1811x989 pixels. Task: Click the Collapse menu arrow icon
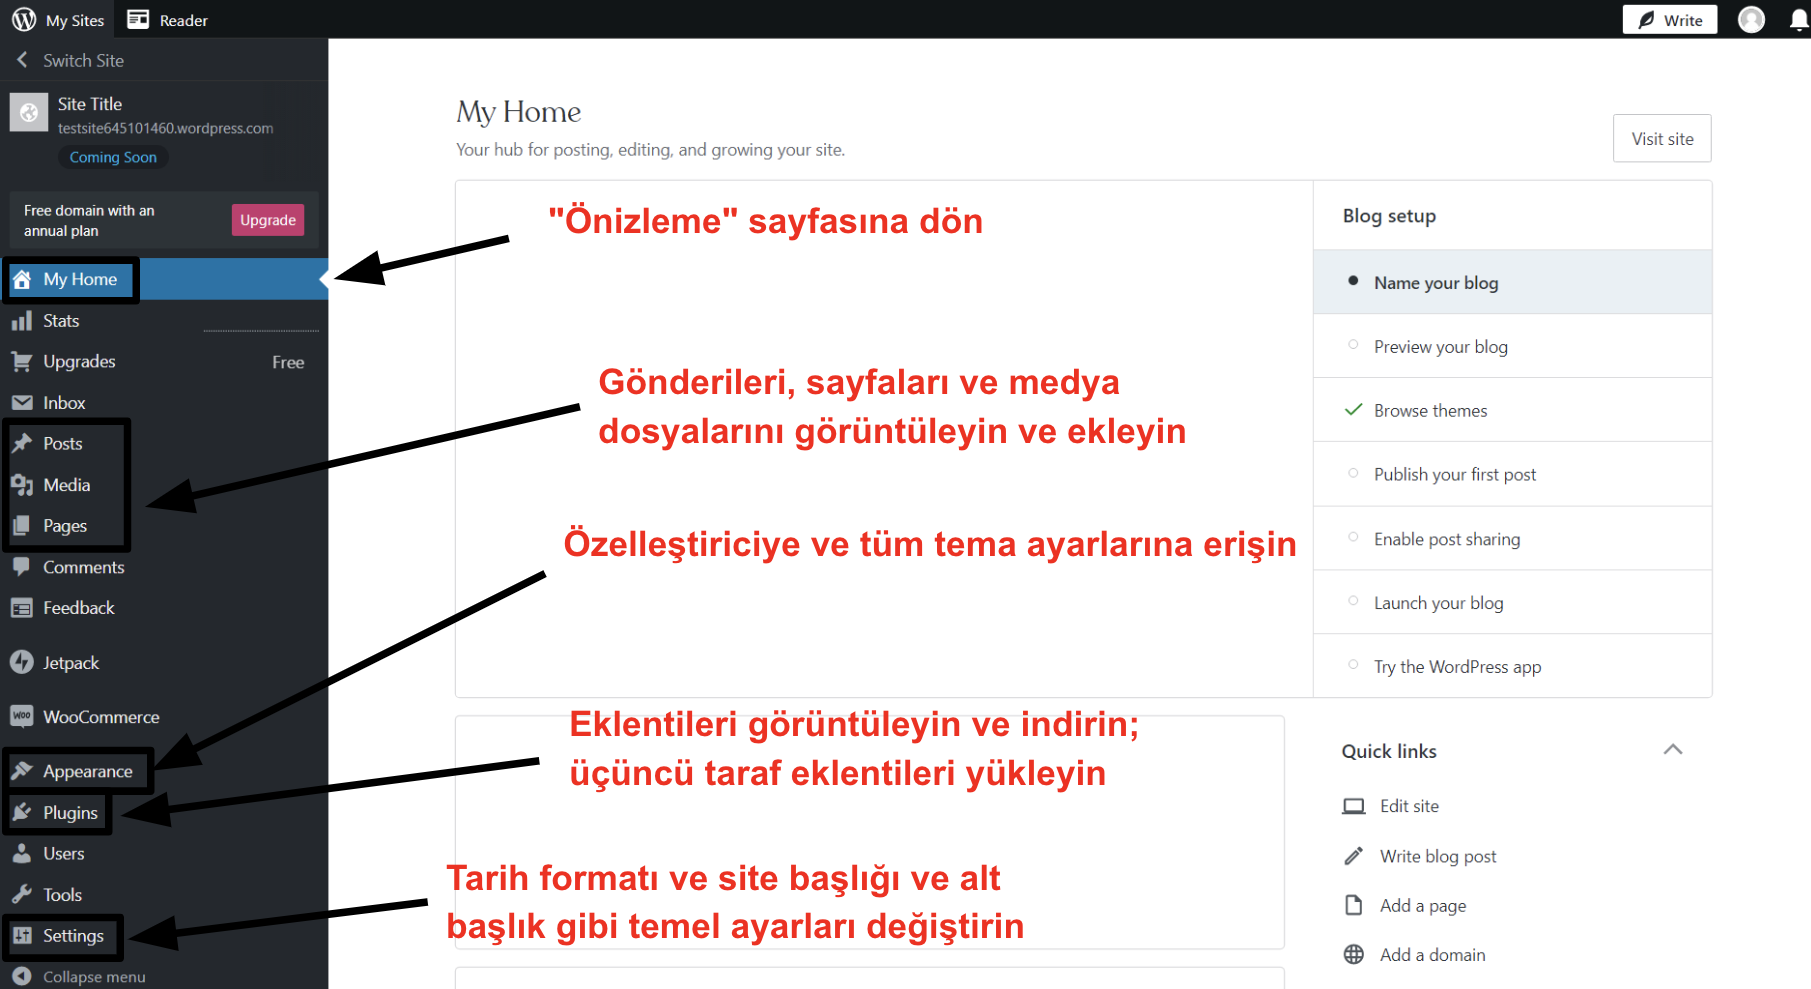(22, 976)
